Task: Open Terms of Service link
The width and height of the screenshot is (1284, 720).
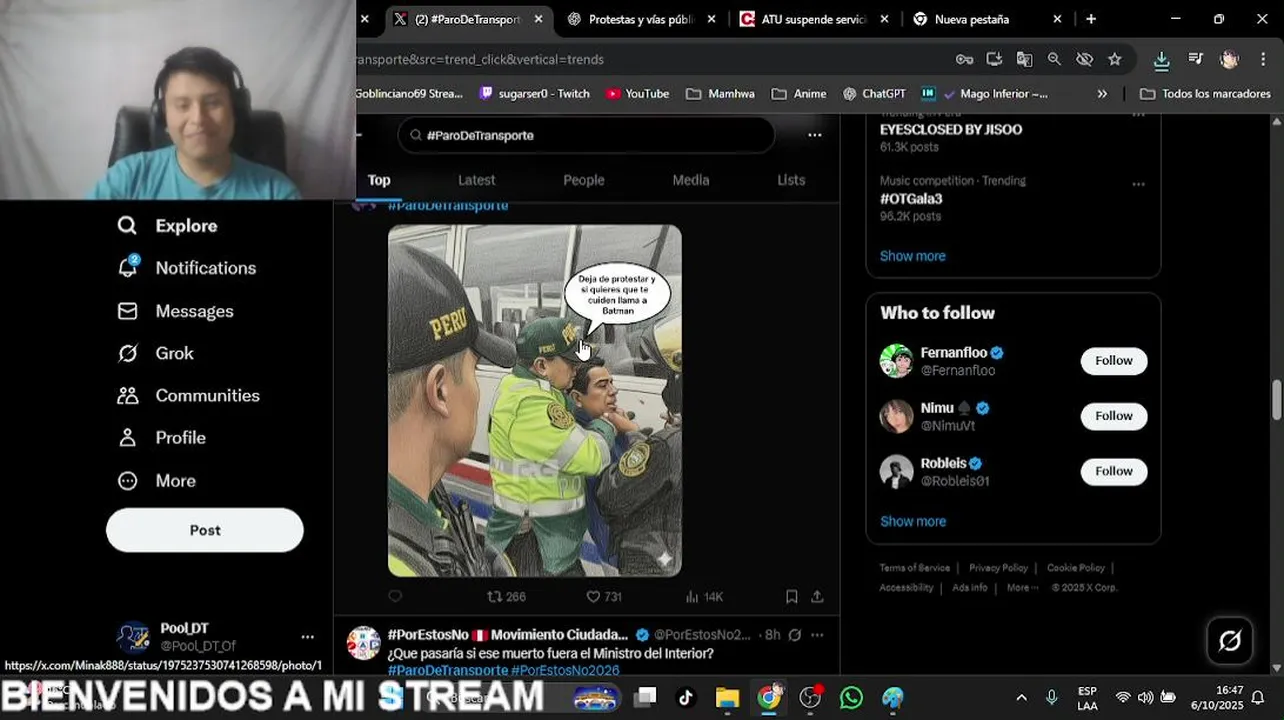Action: tap(914, 568)
